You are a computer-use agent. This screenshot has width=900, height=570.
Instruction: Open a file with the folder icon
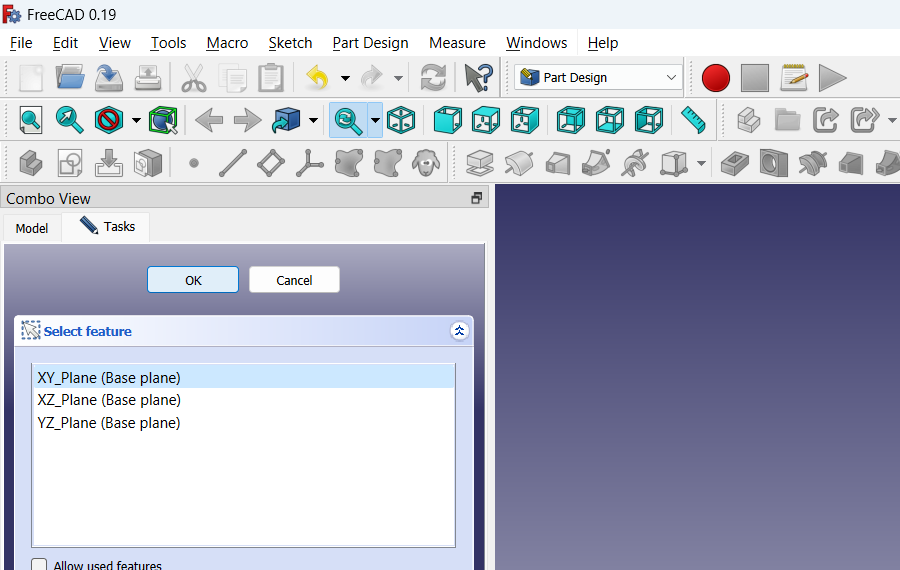(70, 77)
